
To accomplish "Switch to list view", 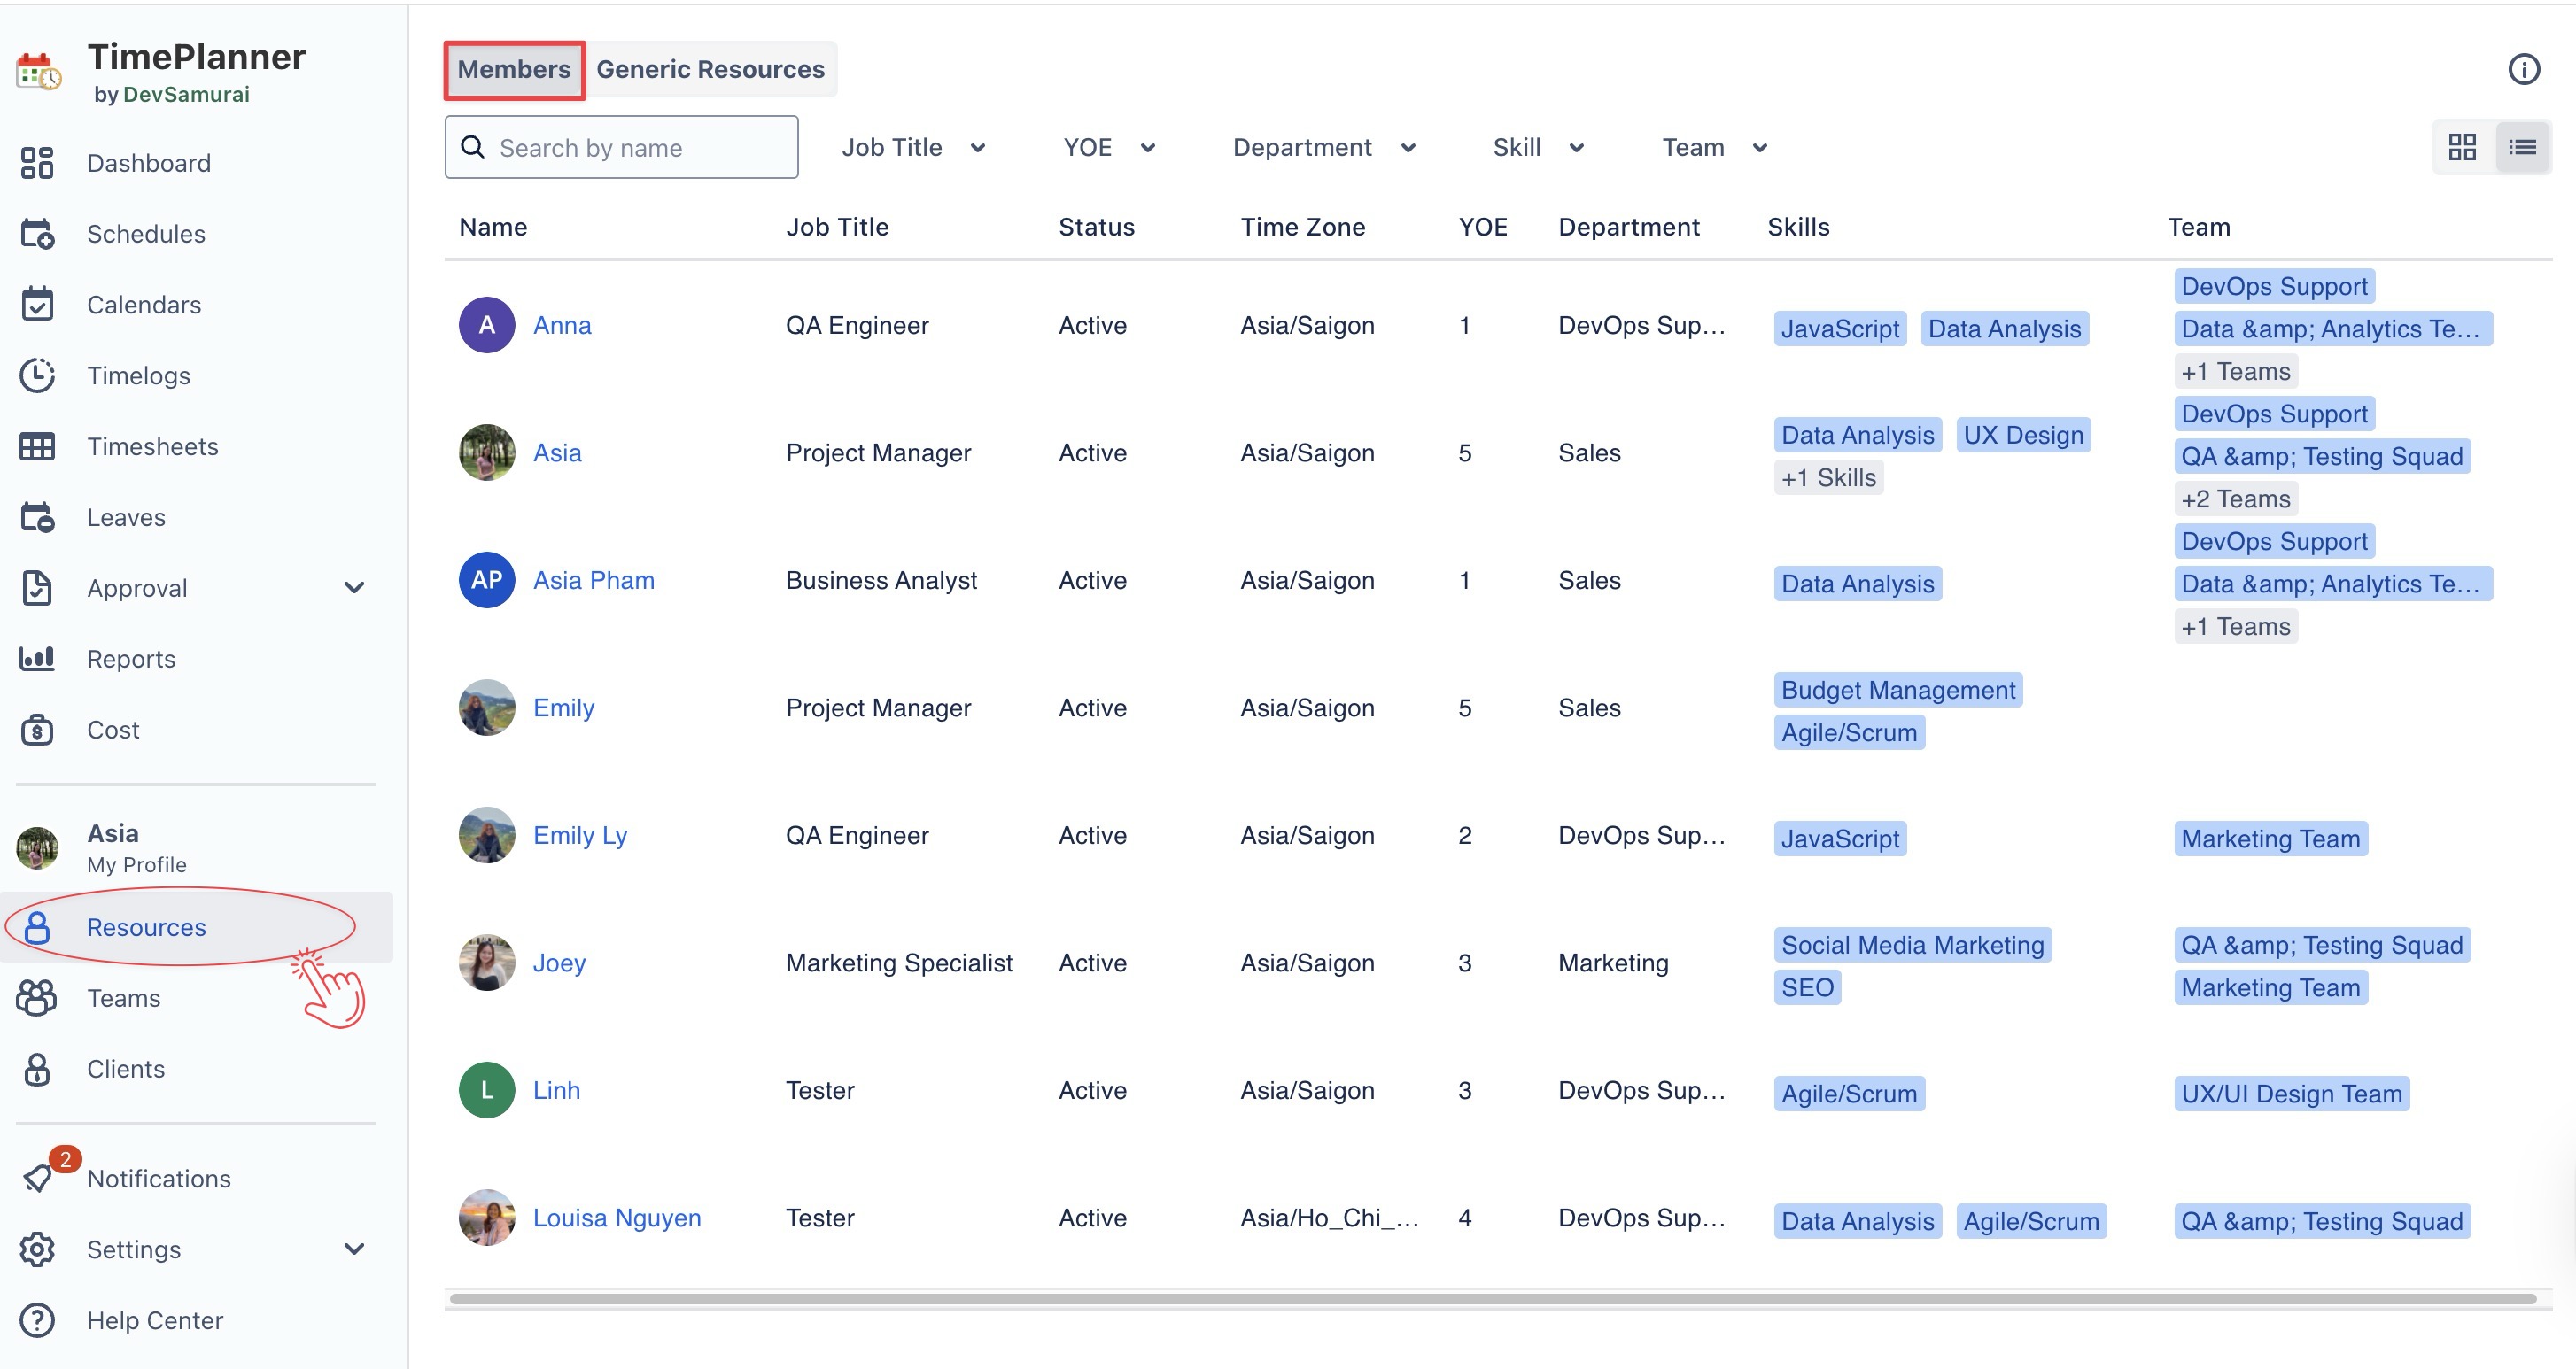I will pos(2522,148).
